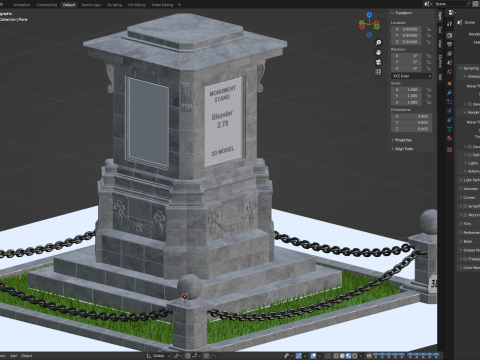Viewport: 480px width, 360px height.
Task: Open the Physics properties tab icon
Action: (x=450, y=111)
